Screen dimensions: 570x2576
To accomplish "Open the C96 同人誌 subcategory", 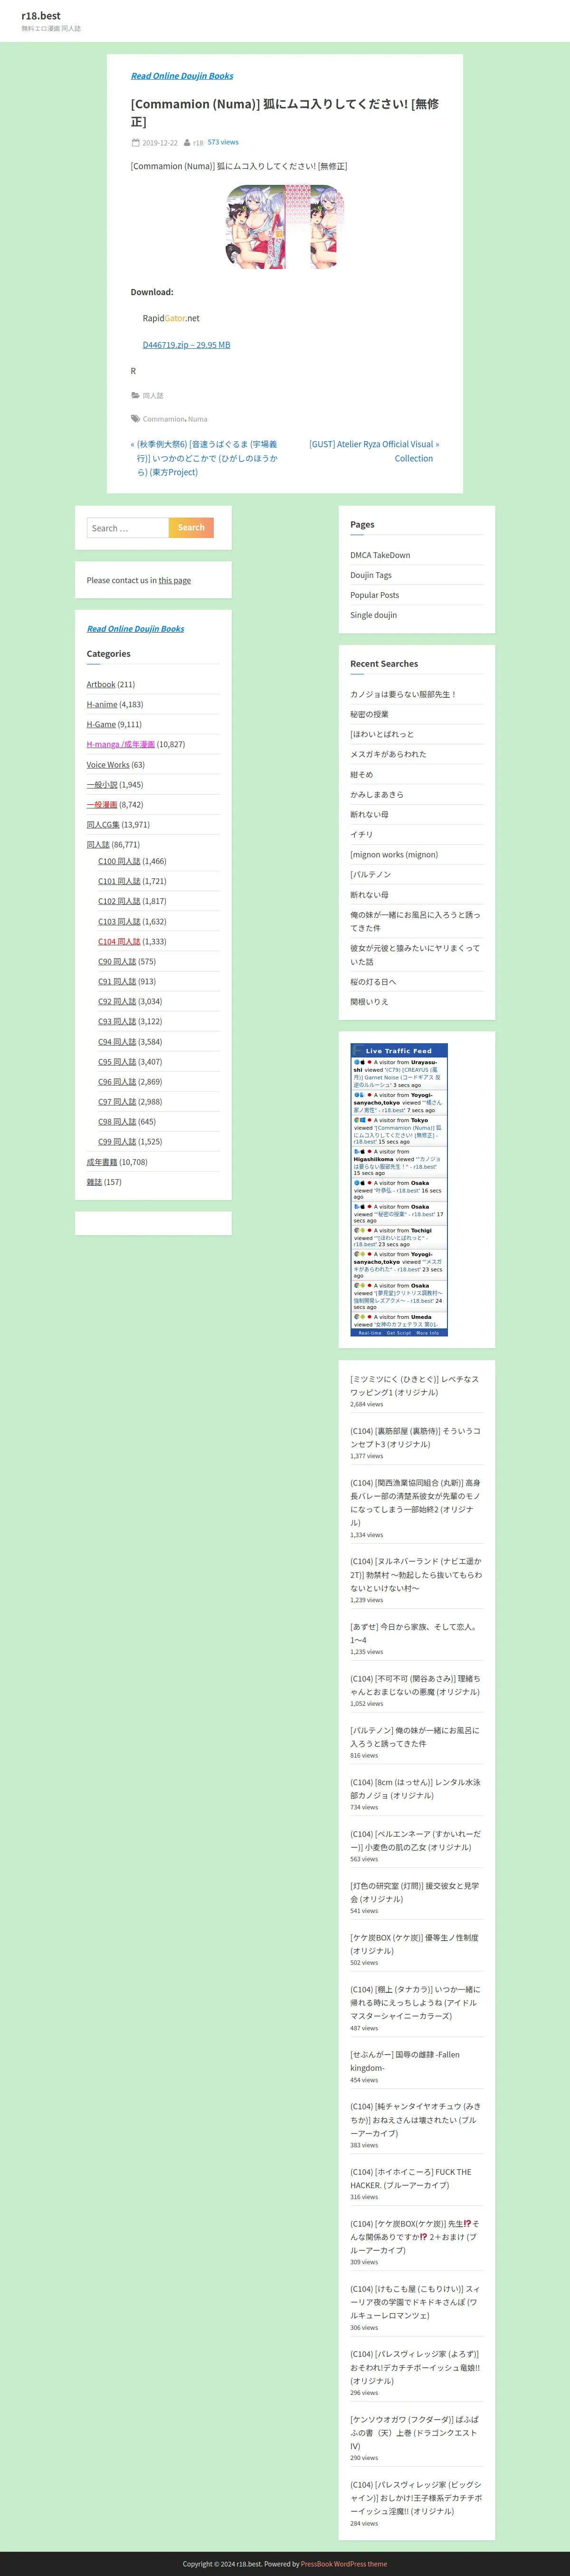I will click(x=117, y=1082).
